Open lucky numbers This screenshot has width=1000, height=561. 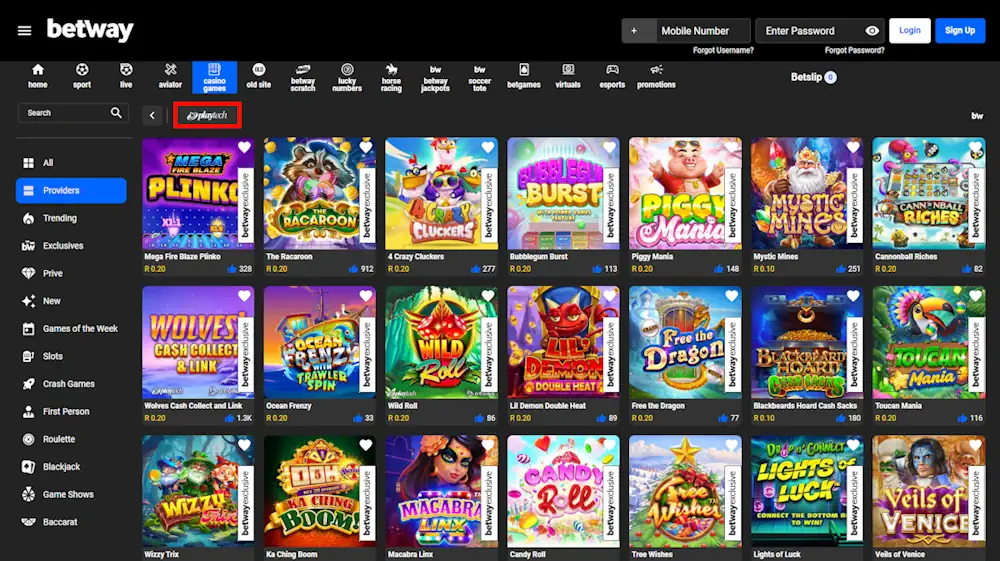click(347, 78)
